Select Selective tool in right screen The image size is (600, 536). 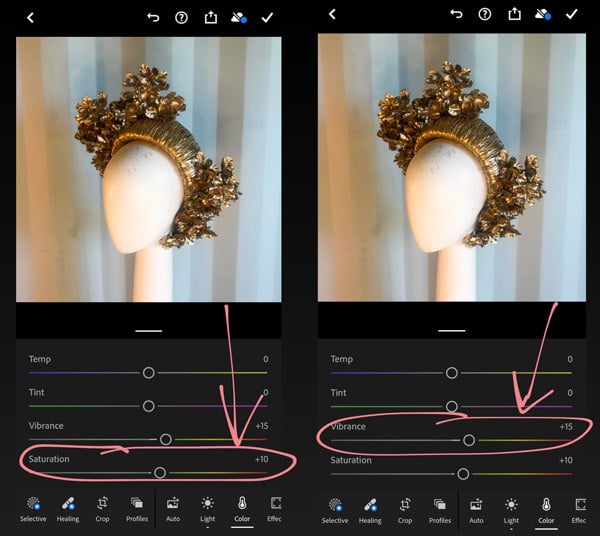coord(335,511)
